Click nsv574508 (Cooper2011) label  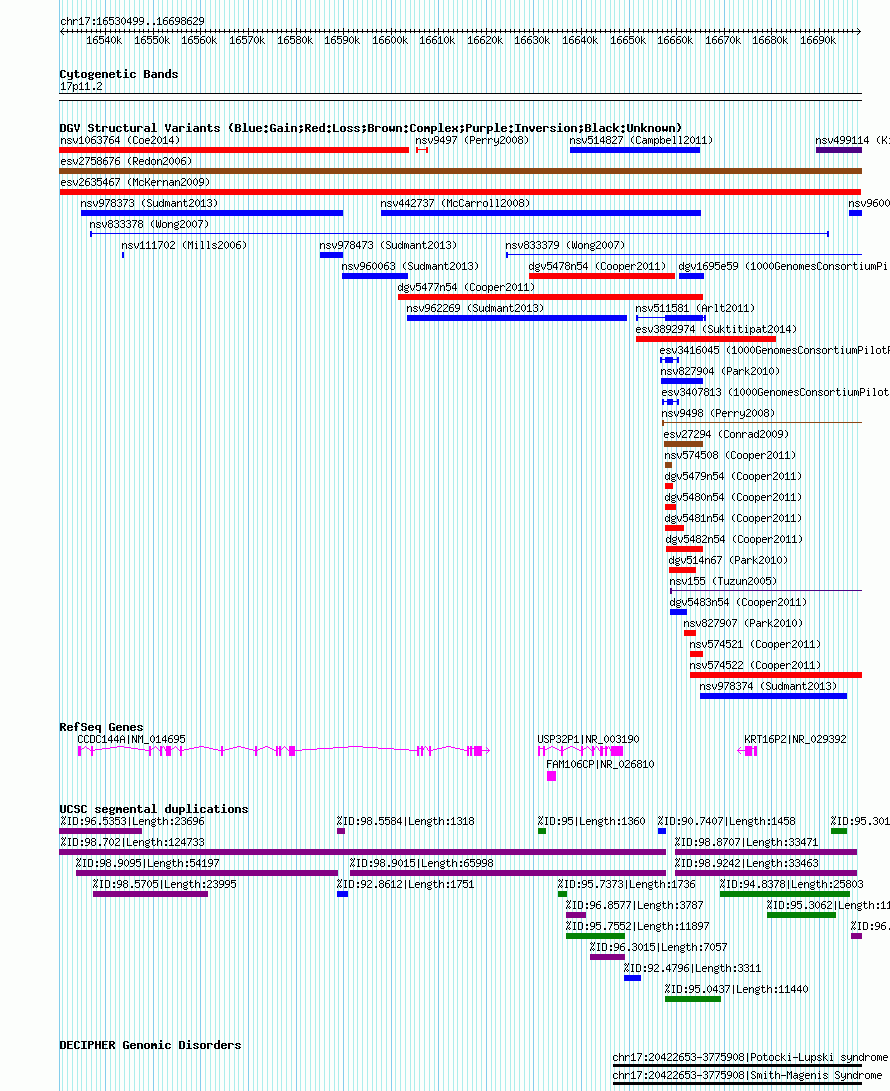[730, 455]
